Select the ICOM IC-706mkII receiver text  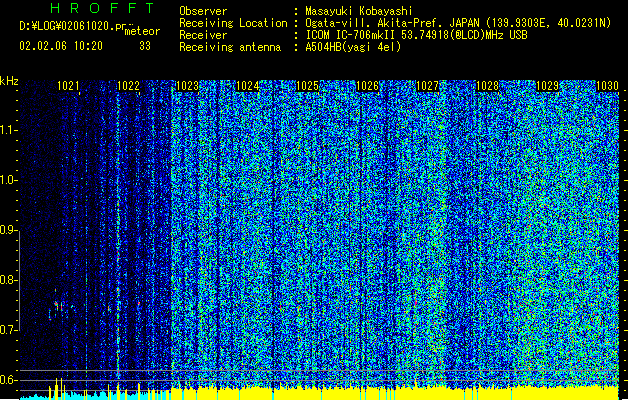416,35
